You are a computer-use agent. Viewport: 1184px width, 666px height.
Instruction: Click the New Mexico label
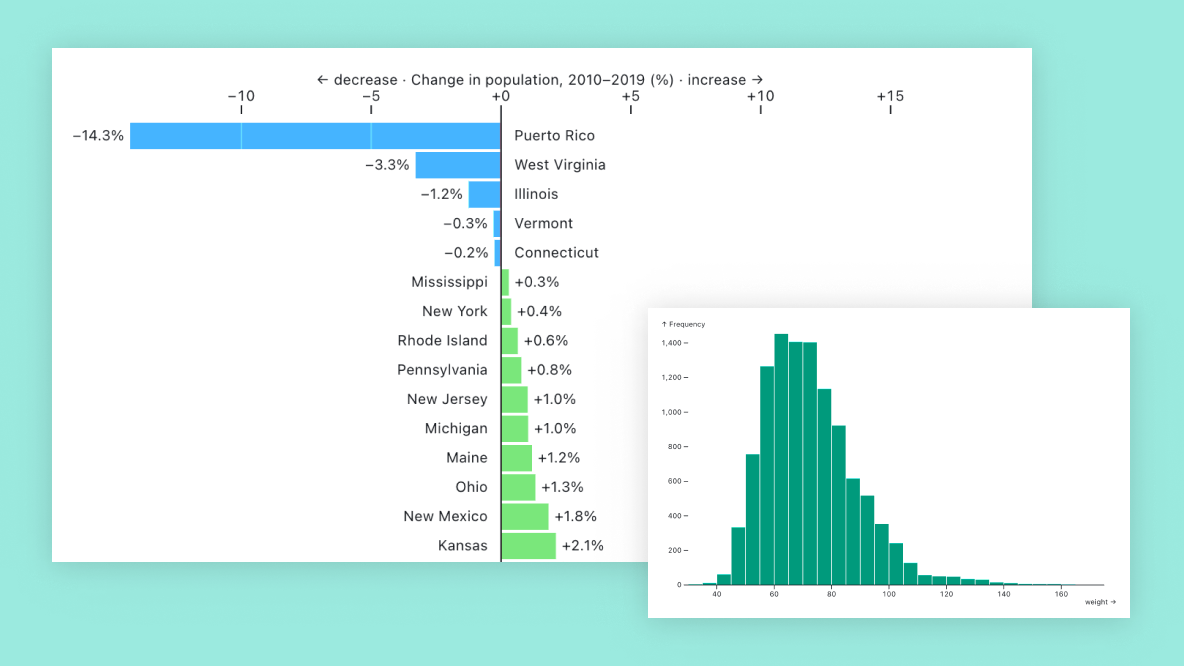point(446,516)
